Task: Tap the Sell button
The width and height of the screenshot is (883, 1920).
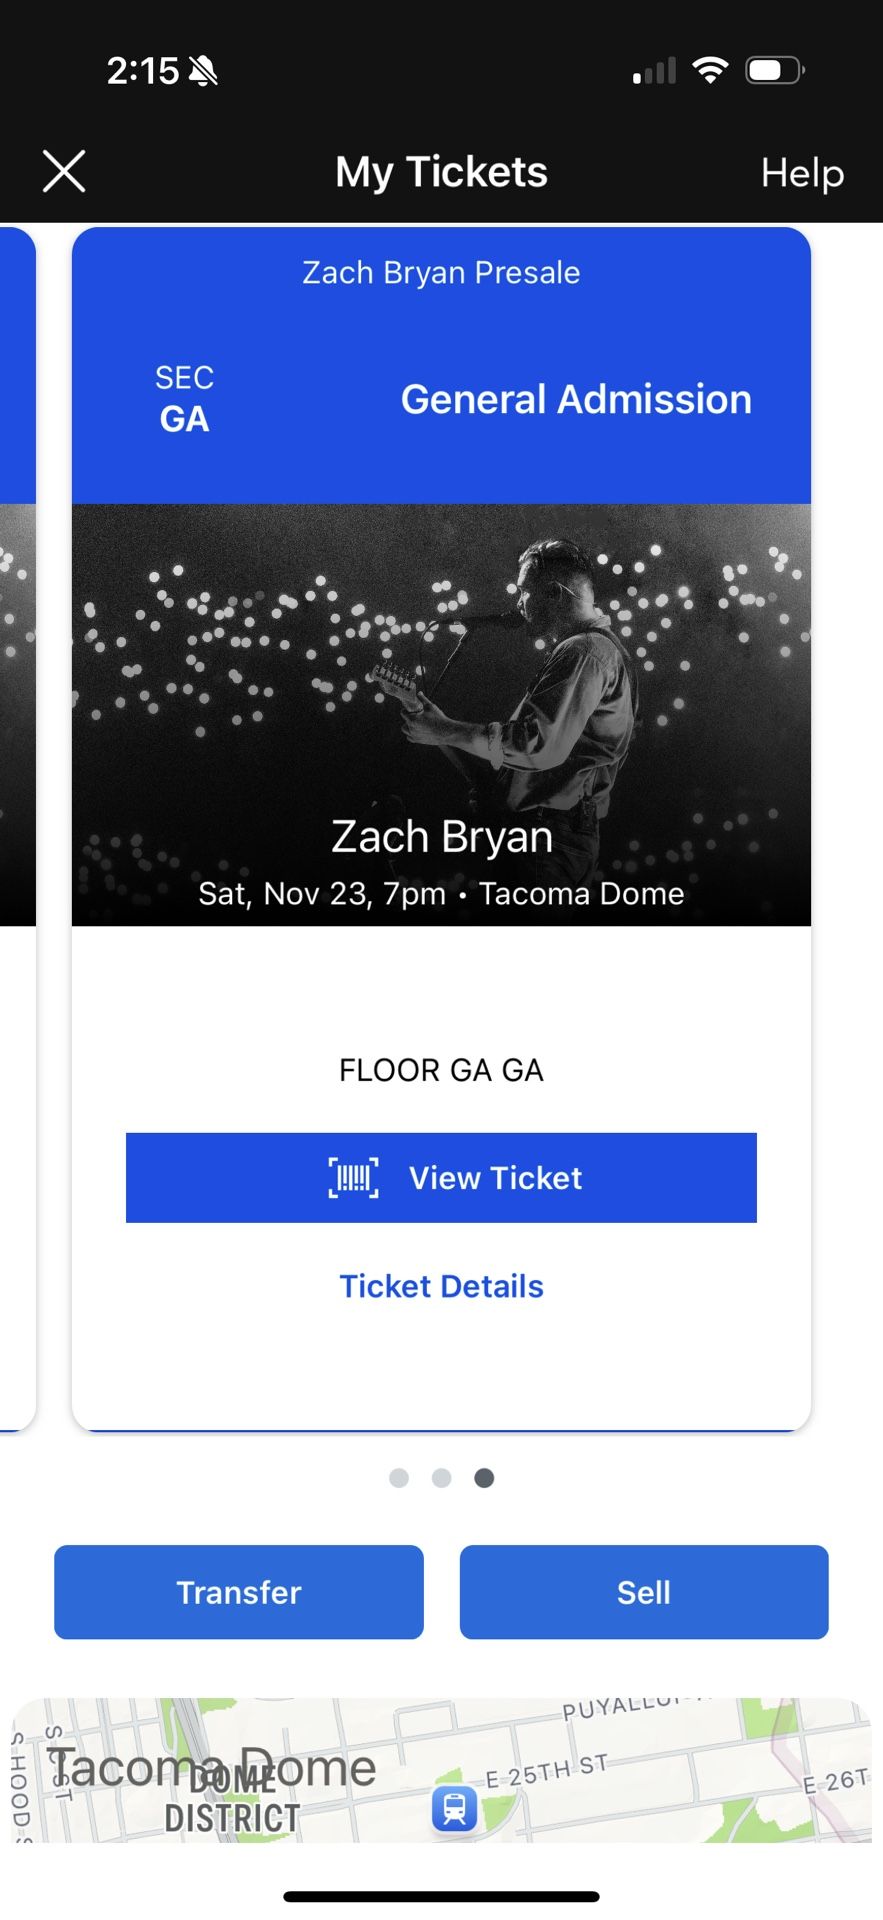Action: tap(643, 1591)
